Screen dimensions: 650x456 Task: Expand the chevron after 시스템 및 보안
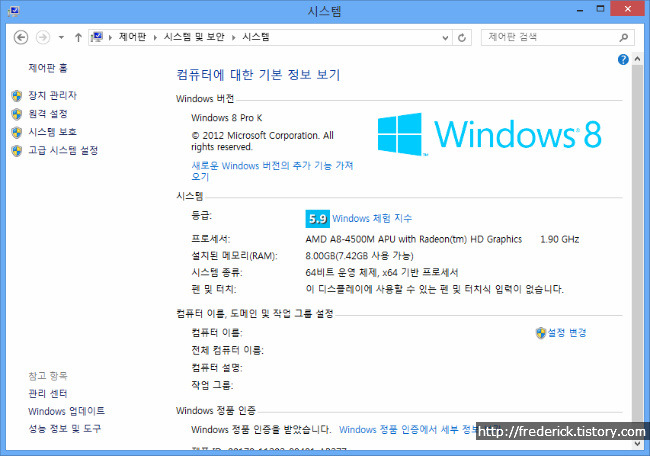pyautogui.click(x=233, y=37)
